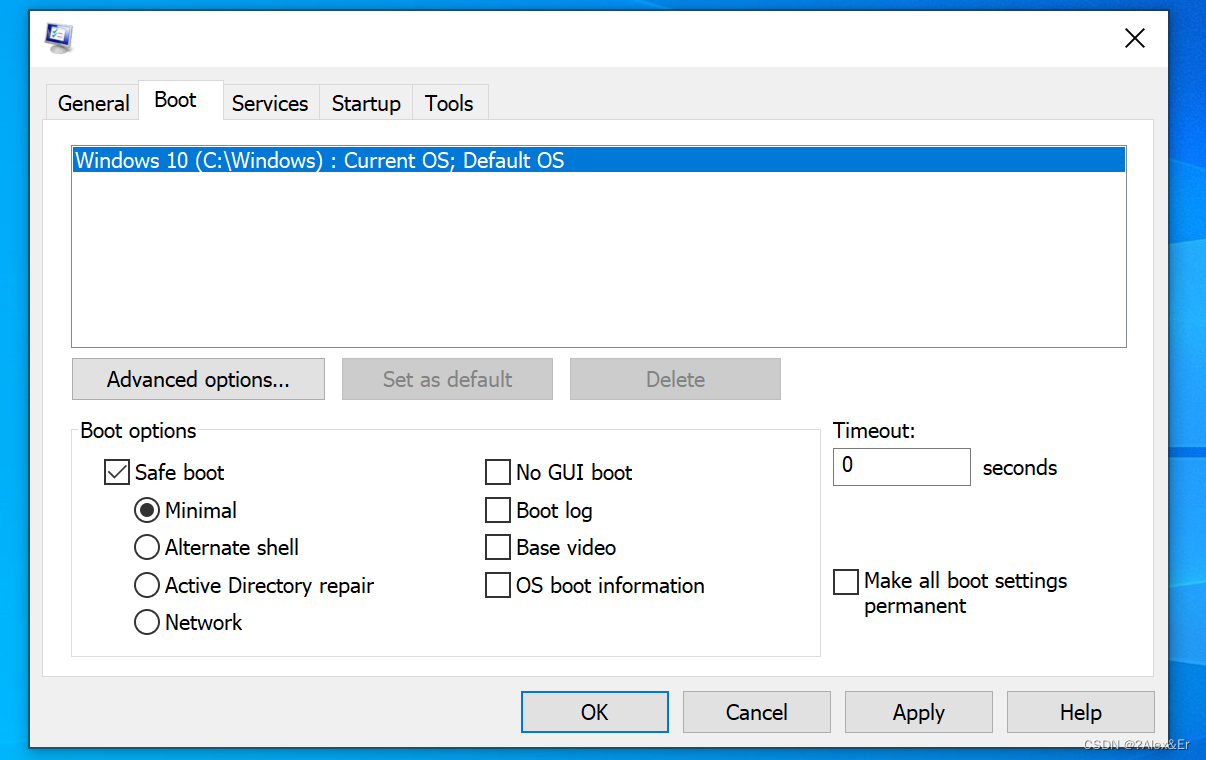Click the Cancel button
The width and height of the screenshot is (1206, 760).
tap(757, 712)
